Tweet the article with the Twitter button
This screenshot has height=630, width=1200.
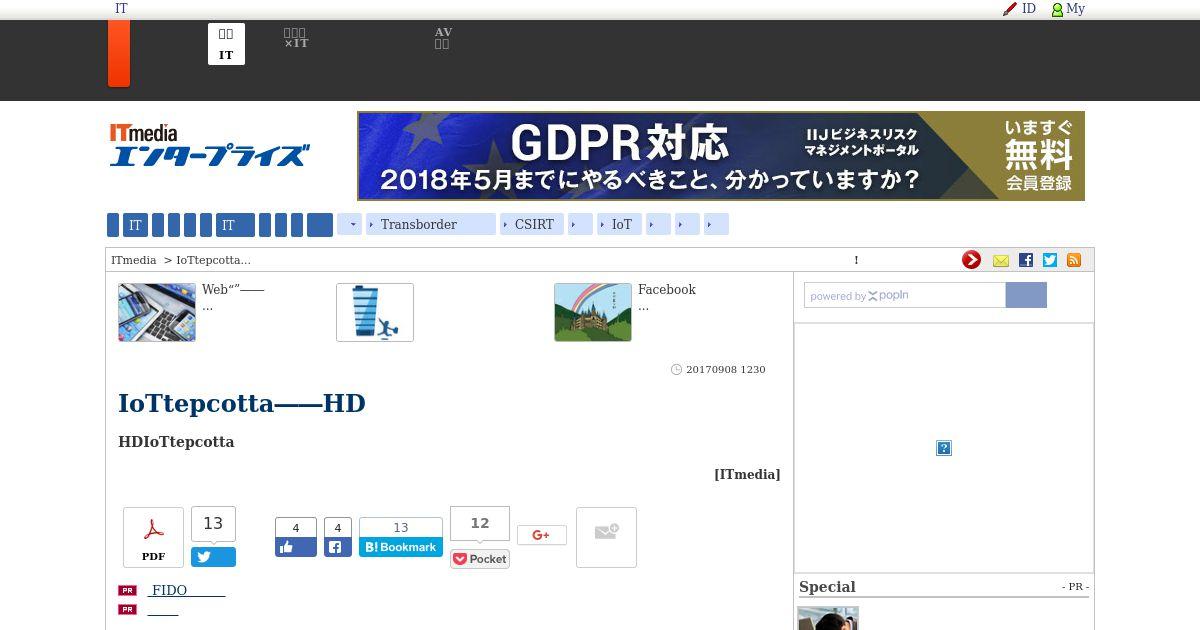(213, 557)
